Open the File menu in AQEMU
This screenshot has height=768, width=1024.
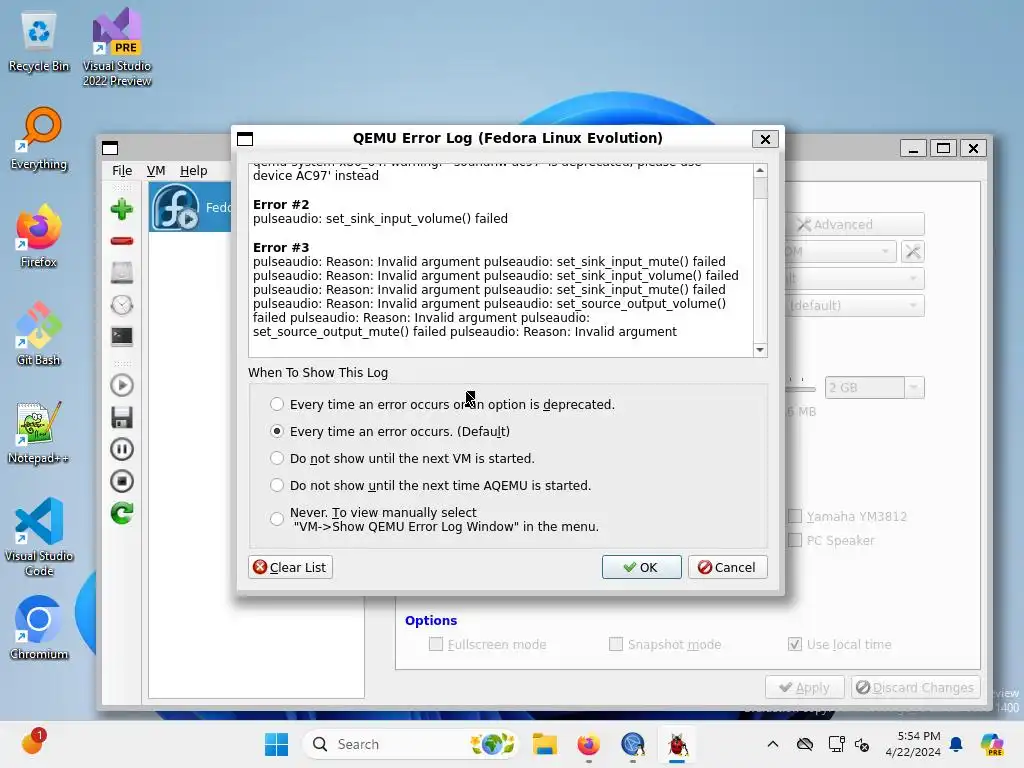(x=122, y=170)
